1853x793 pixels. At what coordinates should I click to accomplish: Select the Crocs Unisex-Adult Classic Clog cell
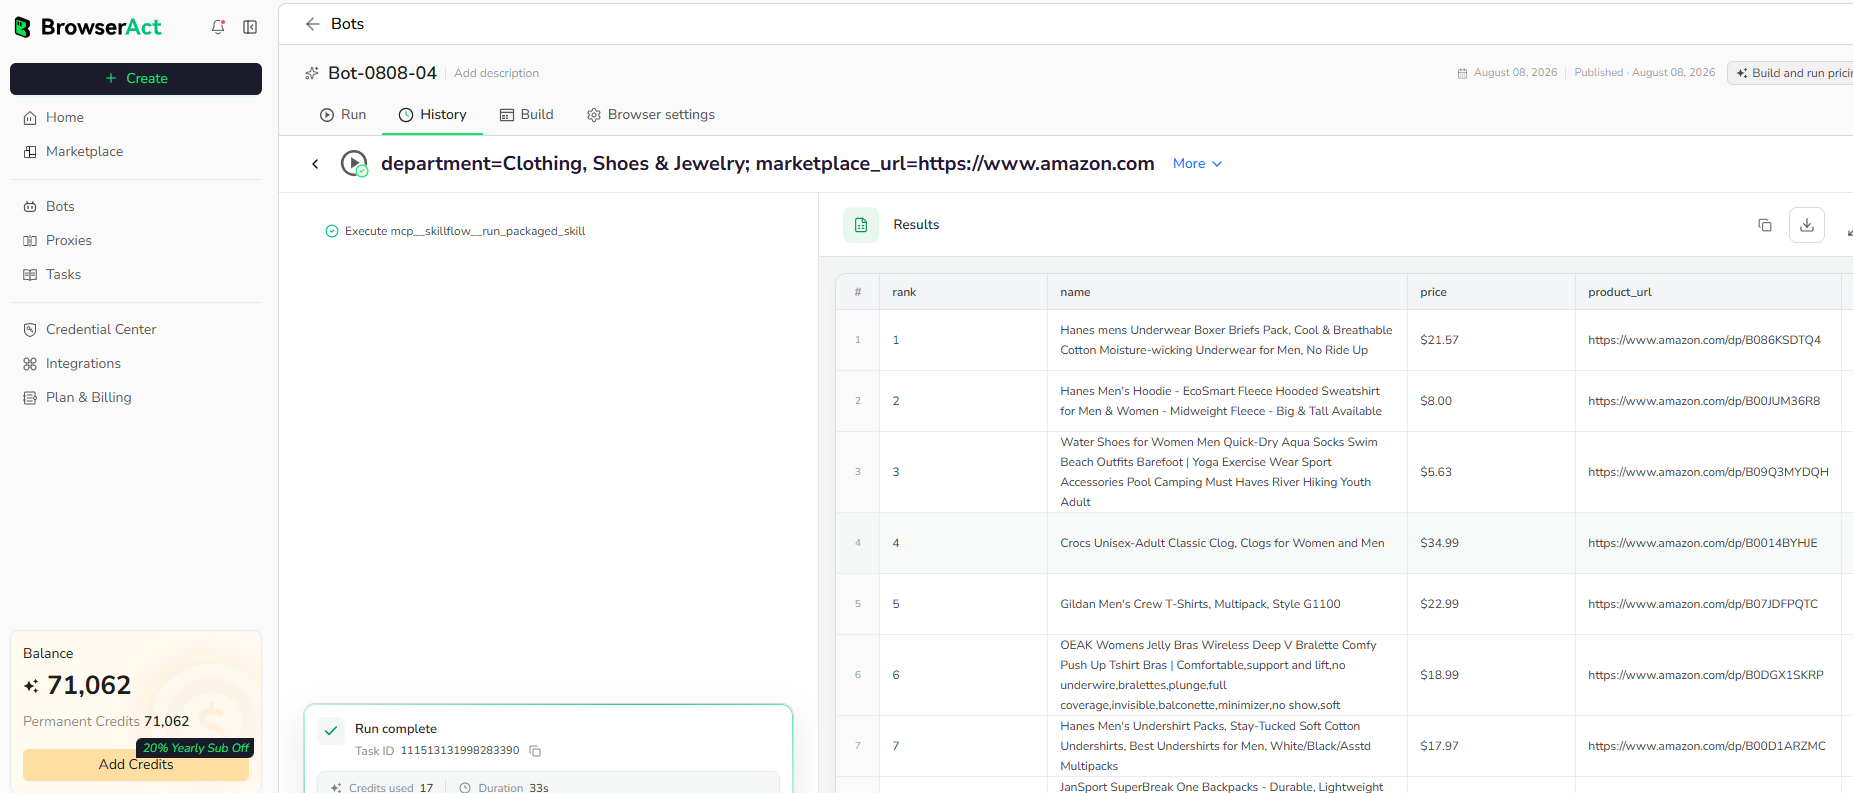[1227, 543]
